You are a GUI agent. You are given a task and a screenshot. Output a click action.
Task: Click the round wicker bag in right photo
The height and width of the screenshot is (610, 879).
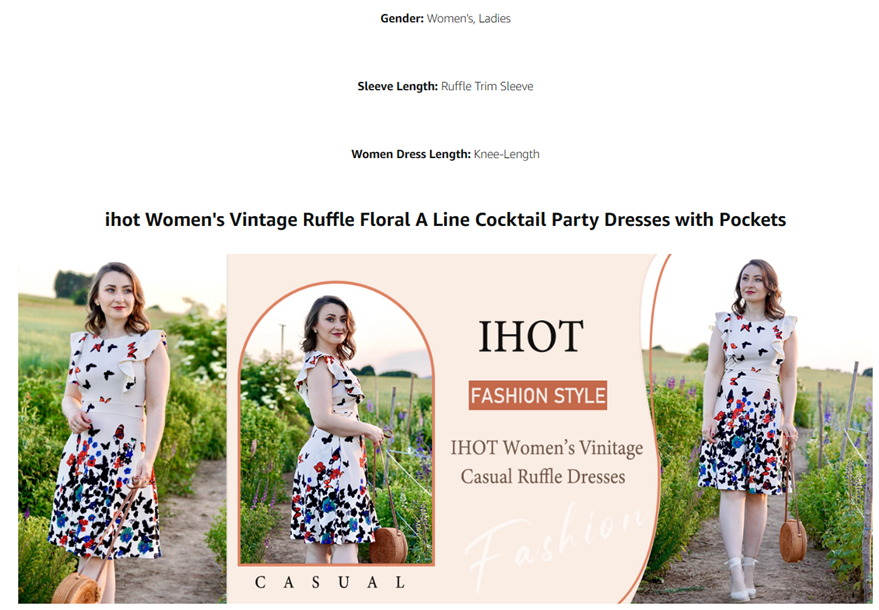793,540
